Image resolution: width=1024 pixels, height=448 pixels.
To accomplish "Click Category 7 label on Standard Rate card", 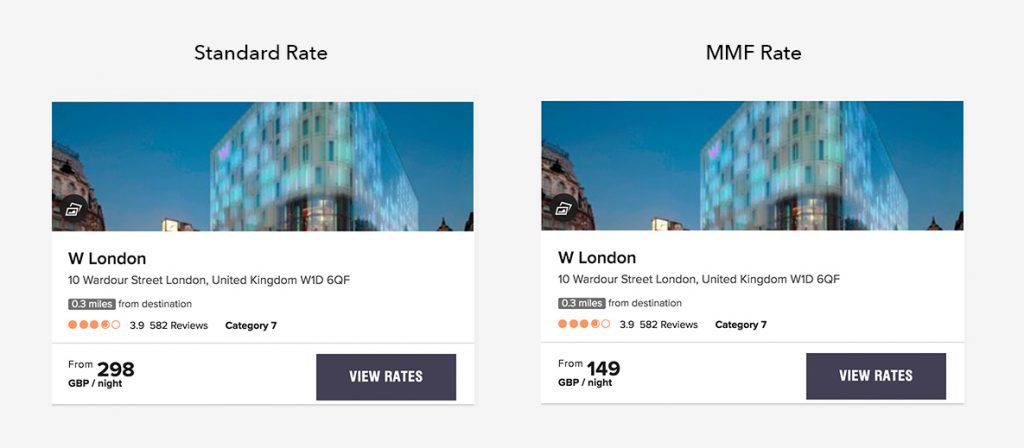I will point(251,325).
